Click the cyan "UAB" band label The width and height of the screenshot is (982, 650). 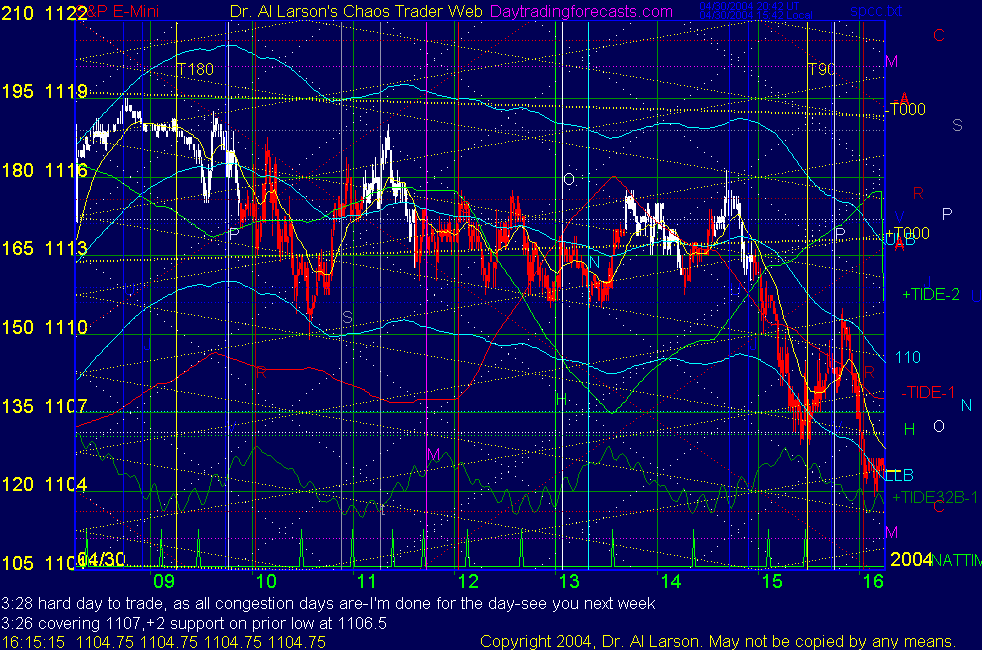click(x=900, y=240)
